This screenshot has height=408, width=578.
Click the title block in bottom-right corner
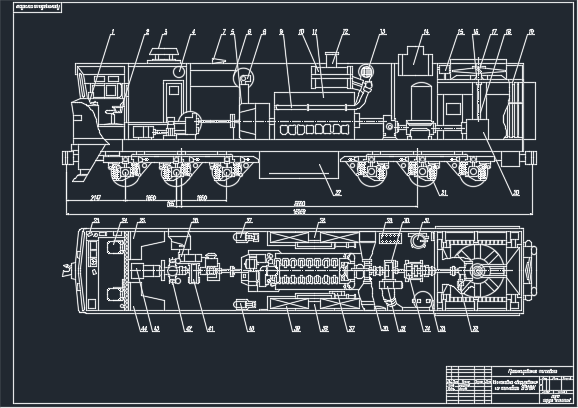(509, 385)
